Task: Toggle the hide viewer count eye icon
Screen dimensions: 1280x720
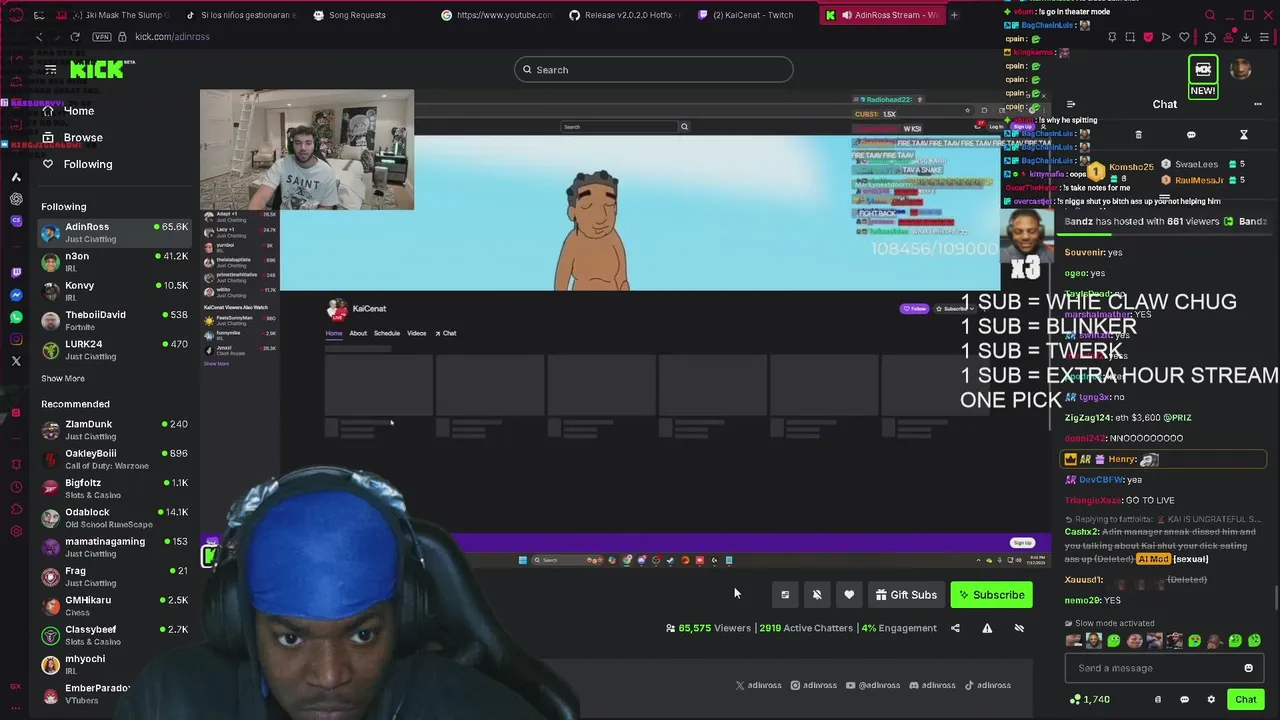Action: coord(1019,628)
